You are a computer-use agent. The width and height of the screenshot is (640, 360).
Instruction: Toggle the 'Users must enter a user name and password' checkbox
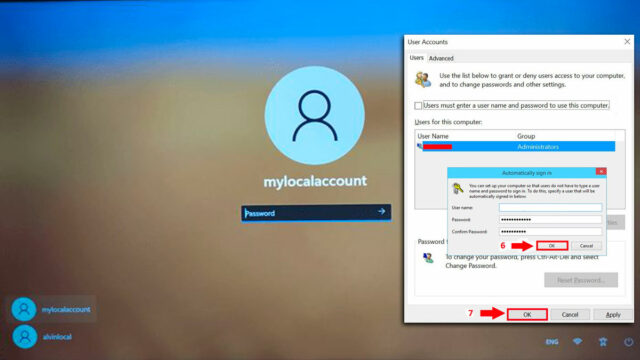tap(418, 106)
